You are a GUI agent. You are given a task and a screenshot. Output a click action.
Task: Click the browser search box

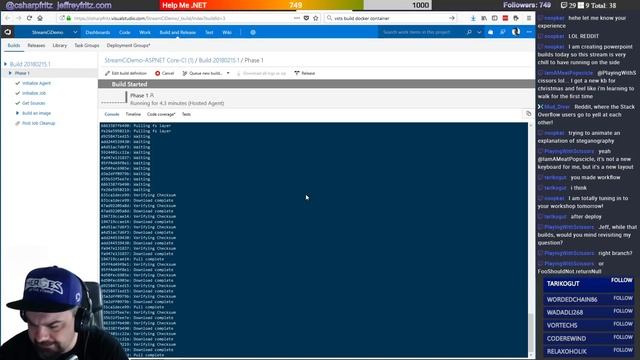tap(390, 18)
